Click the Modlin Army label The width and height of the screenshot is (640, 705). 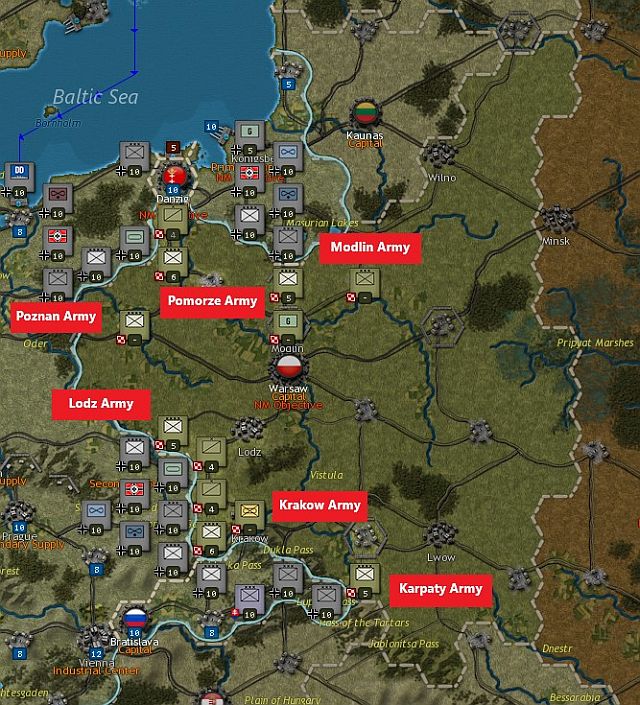[x=370, y=247]
